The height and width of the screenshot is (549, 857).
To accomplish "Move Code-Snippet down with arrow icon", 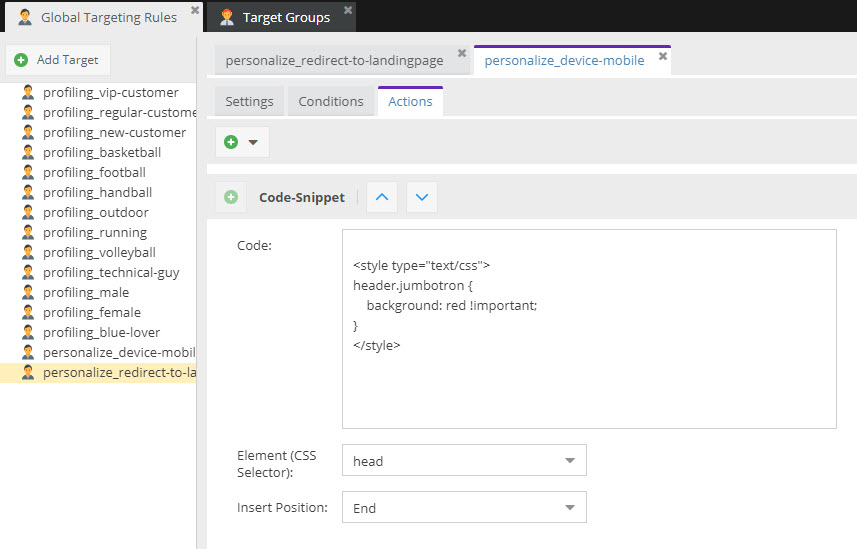I will (421, 197).
